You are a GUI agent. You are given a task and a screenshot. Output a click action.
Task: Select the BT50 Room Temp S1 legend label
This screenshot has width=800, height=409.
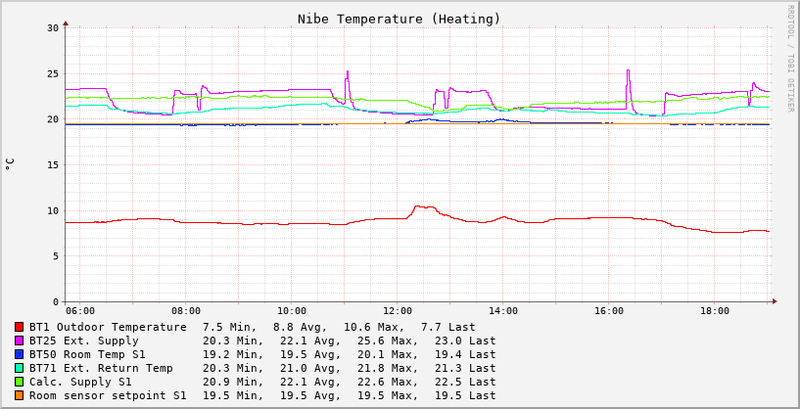pos(87,354)
